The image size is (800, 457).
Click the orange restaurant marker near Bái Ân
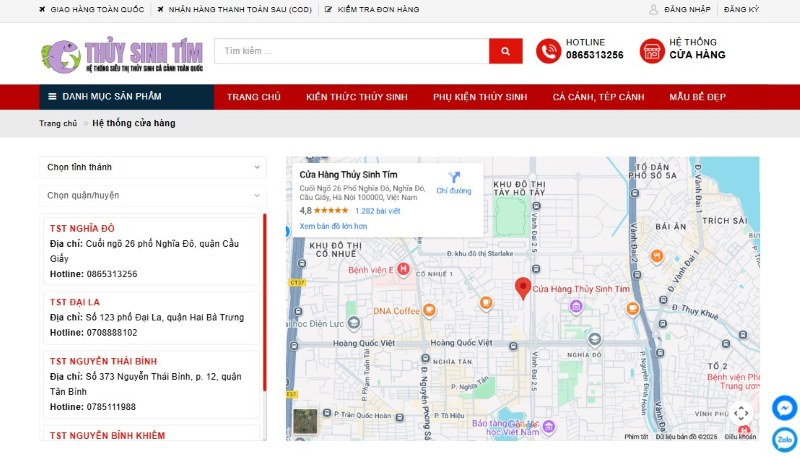tap(657, 256)
